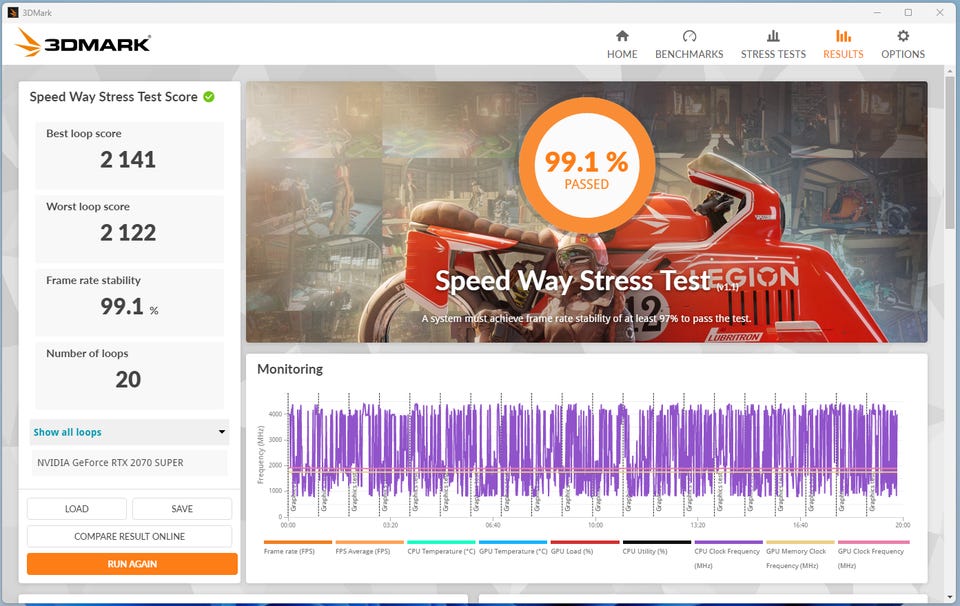Open the HOME tab label
The width and height of the screenshot is (960, 606).
click(x=622, y=54)
